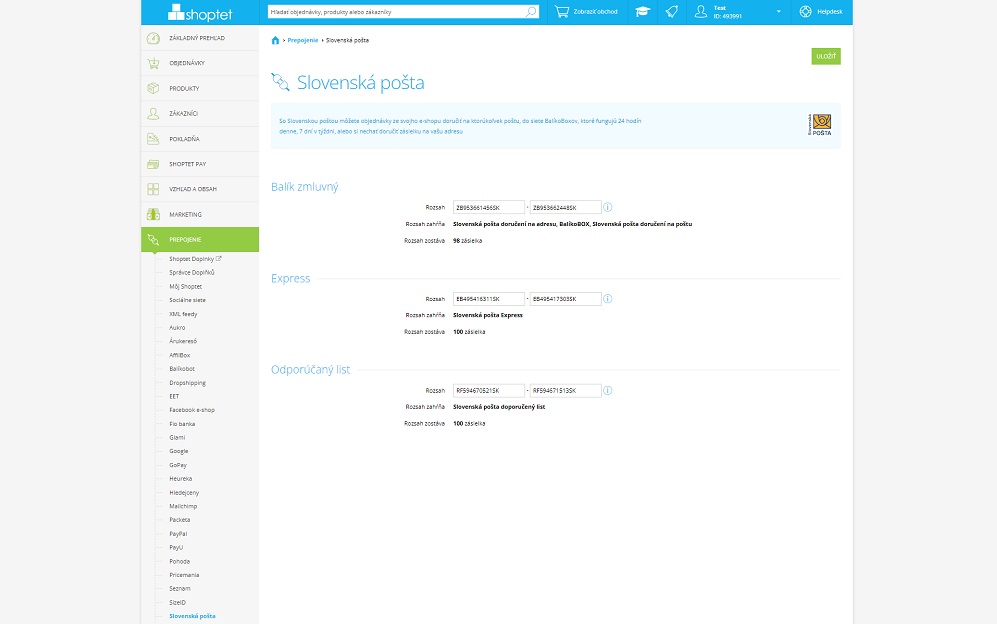997x624 pixels.
Task: Click Balík zmluvný range end field
Action: point(565,207)
